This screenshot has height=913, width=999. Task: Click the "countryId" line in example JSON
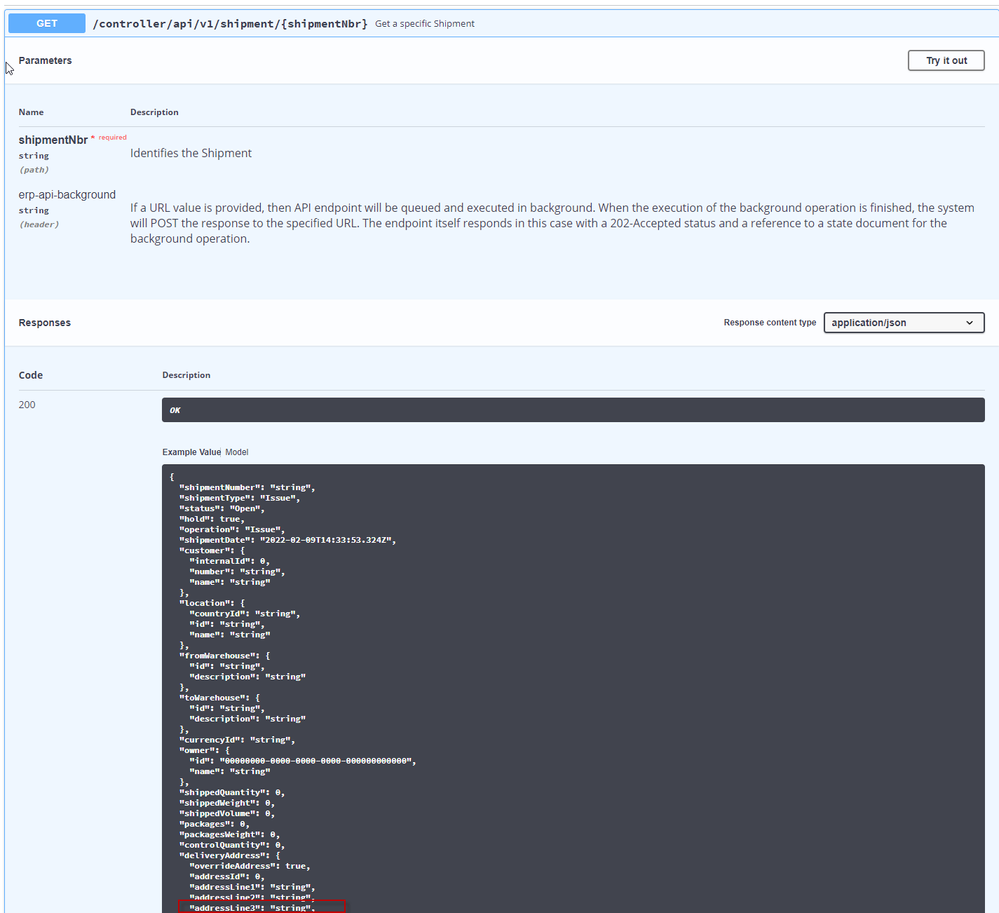[x=245, y=614]
